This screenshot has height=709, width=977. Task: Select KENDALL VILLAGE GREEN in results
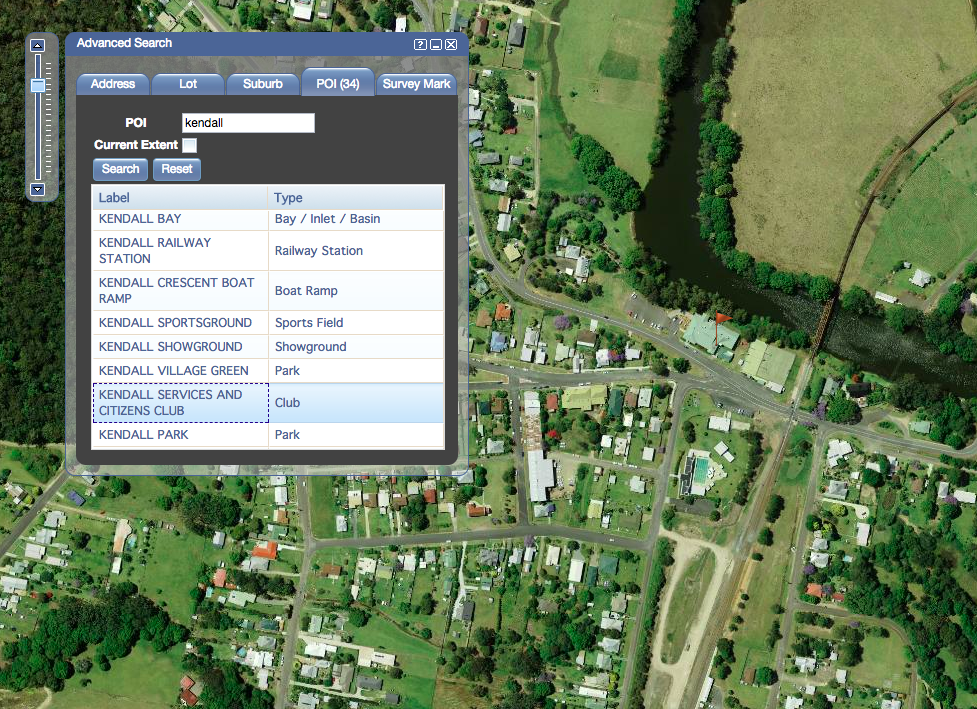click(x=180, y=371)
